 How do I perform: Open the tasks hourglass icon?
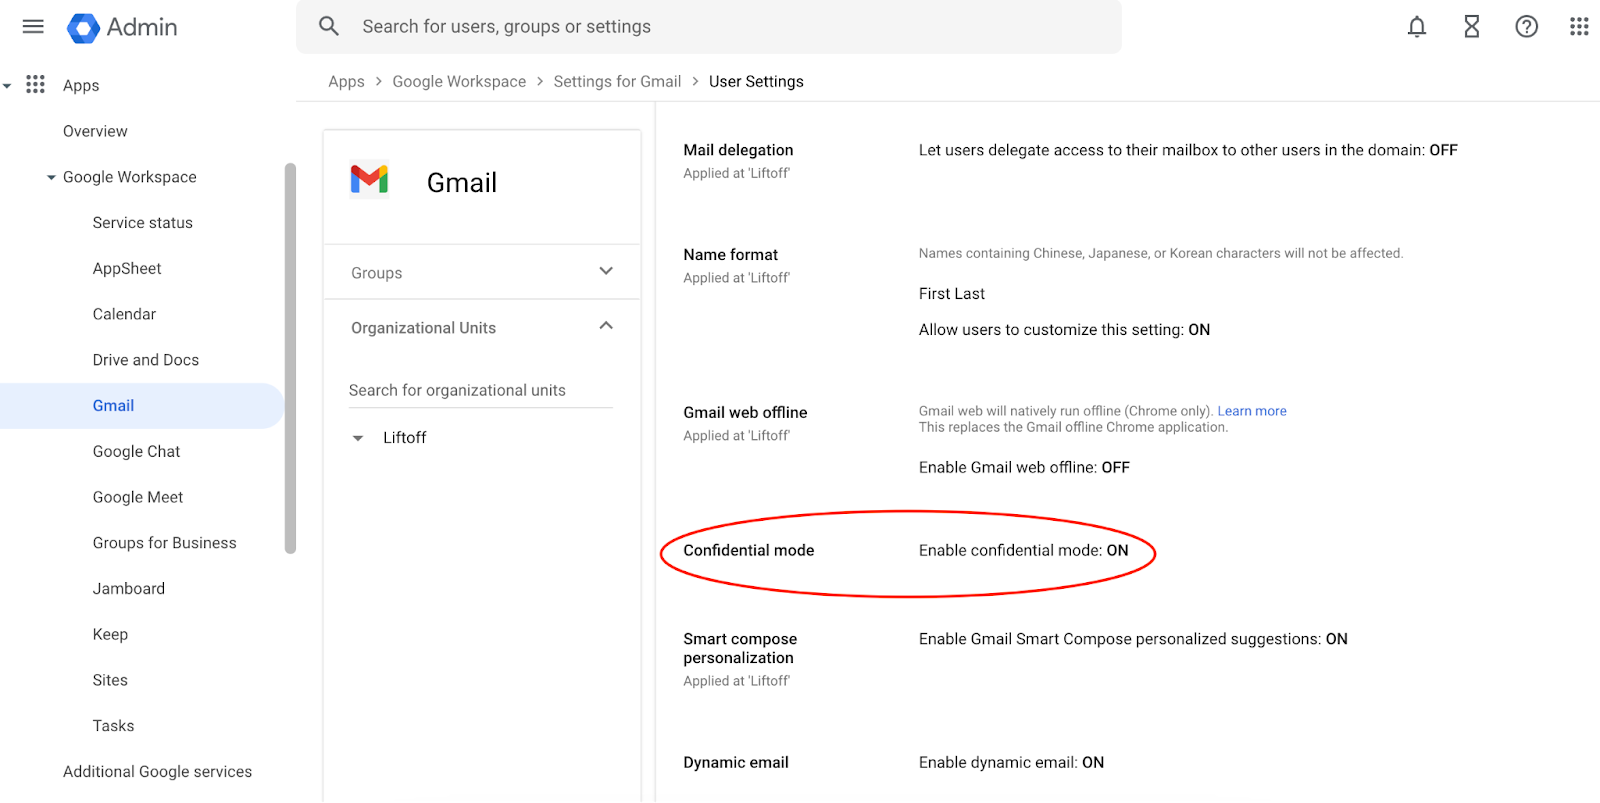[1472, 27]
